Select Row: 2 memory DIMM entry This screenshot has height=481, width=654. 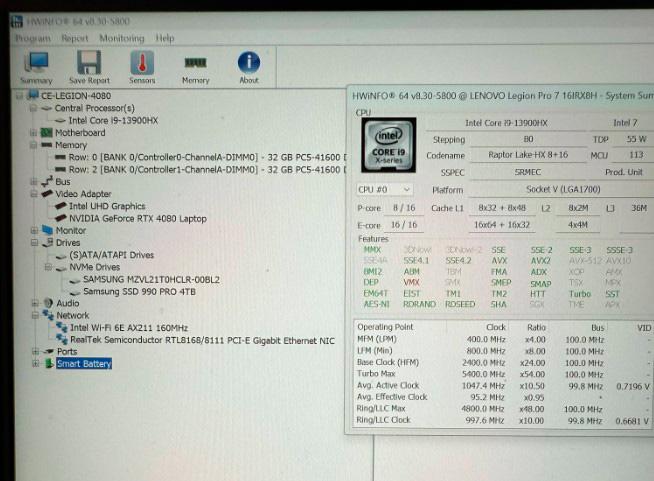click(x=207, y=170)
